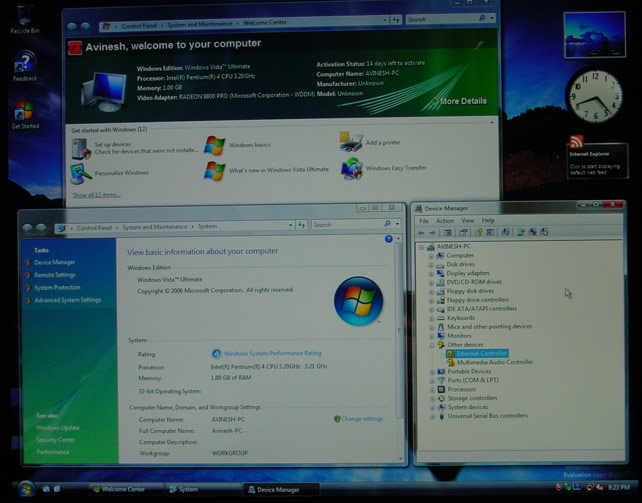Screen dimensions: 642x503
Task: Open the Action menu in Device Manager
Action: pyautogui.click(x=445, y=221)
